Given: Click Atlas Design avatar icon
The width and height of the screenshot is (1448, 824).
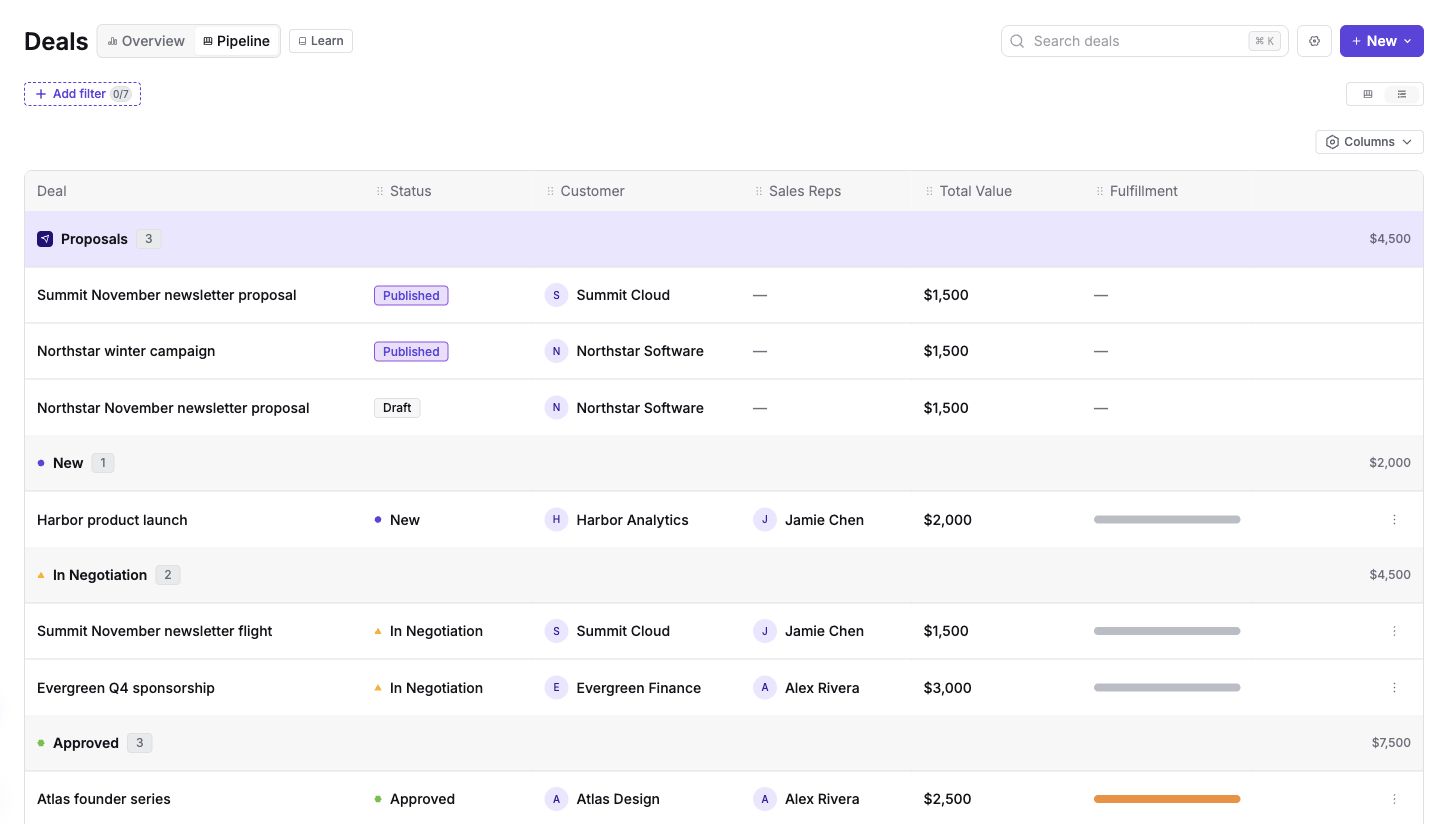Looking at the screenshot, I should (556, 799).
